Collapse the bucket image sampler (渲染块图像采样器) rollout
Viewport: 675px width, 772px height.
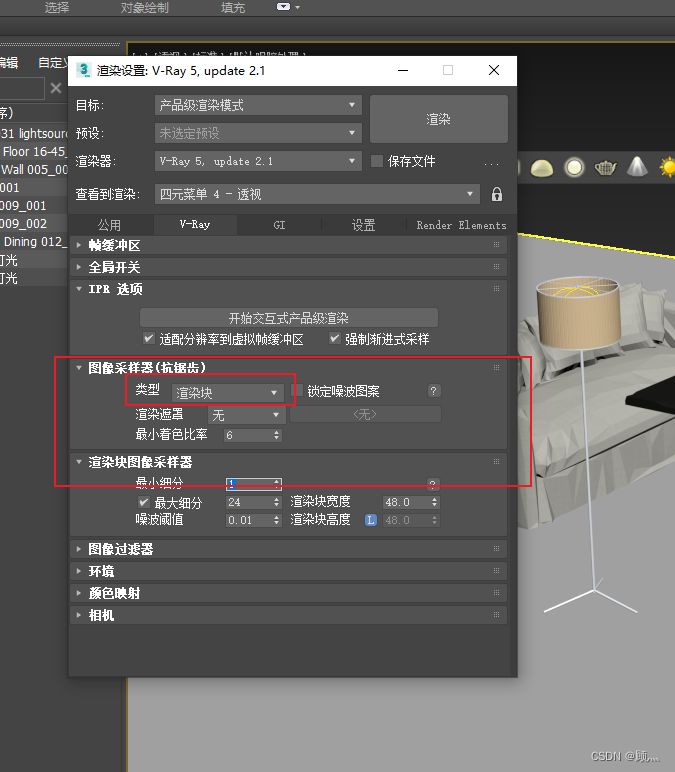pyautogui.click(x=288, y=462)
